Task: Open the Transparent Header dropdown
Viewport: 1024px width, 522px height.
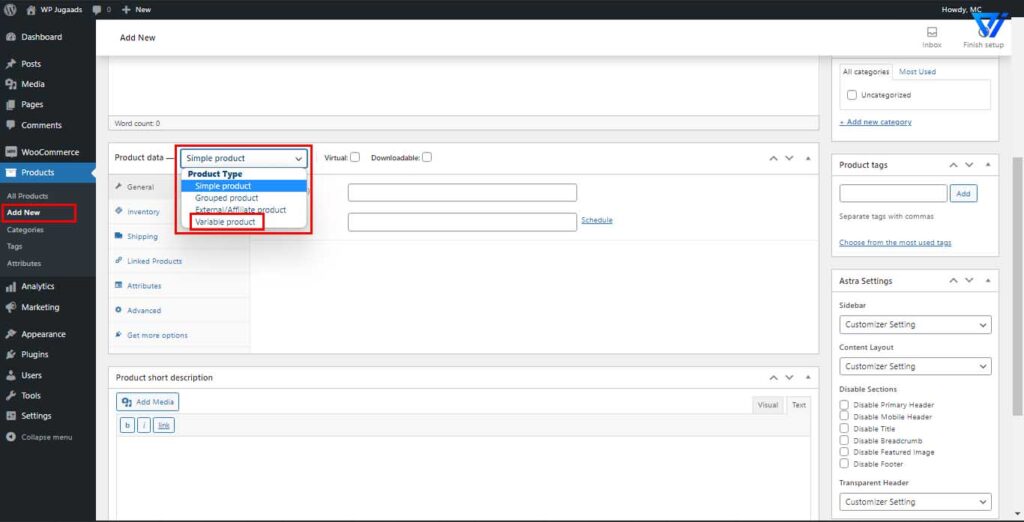Action: click(x=915, y=502)
